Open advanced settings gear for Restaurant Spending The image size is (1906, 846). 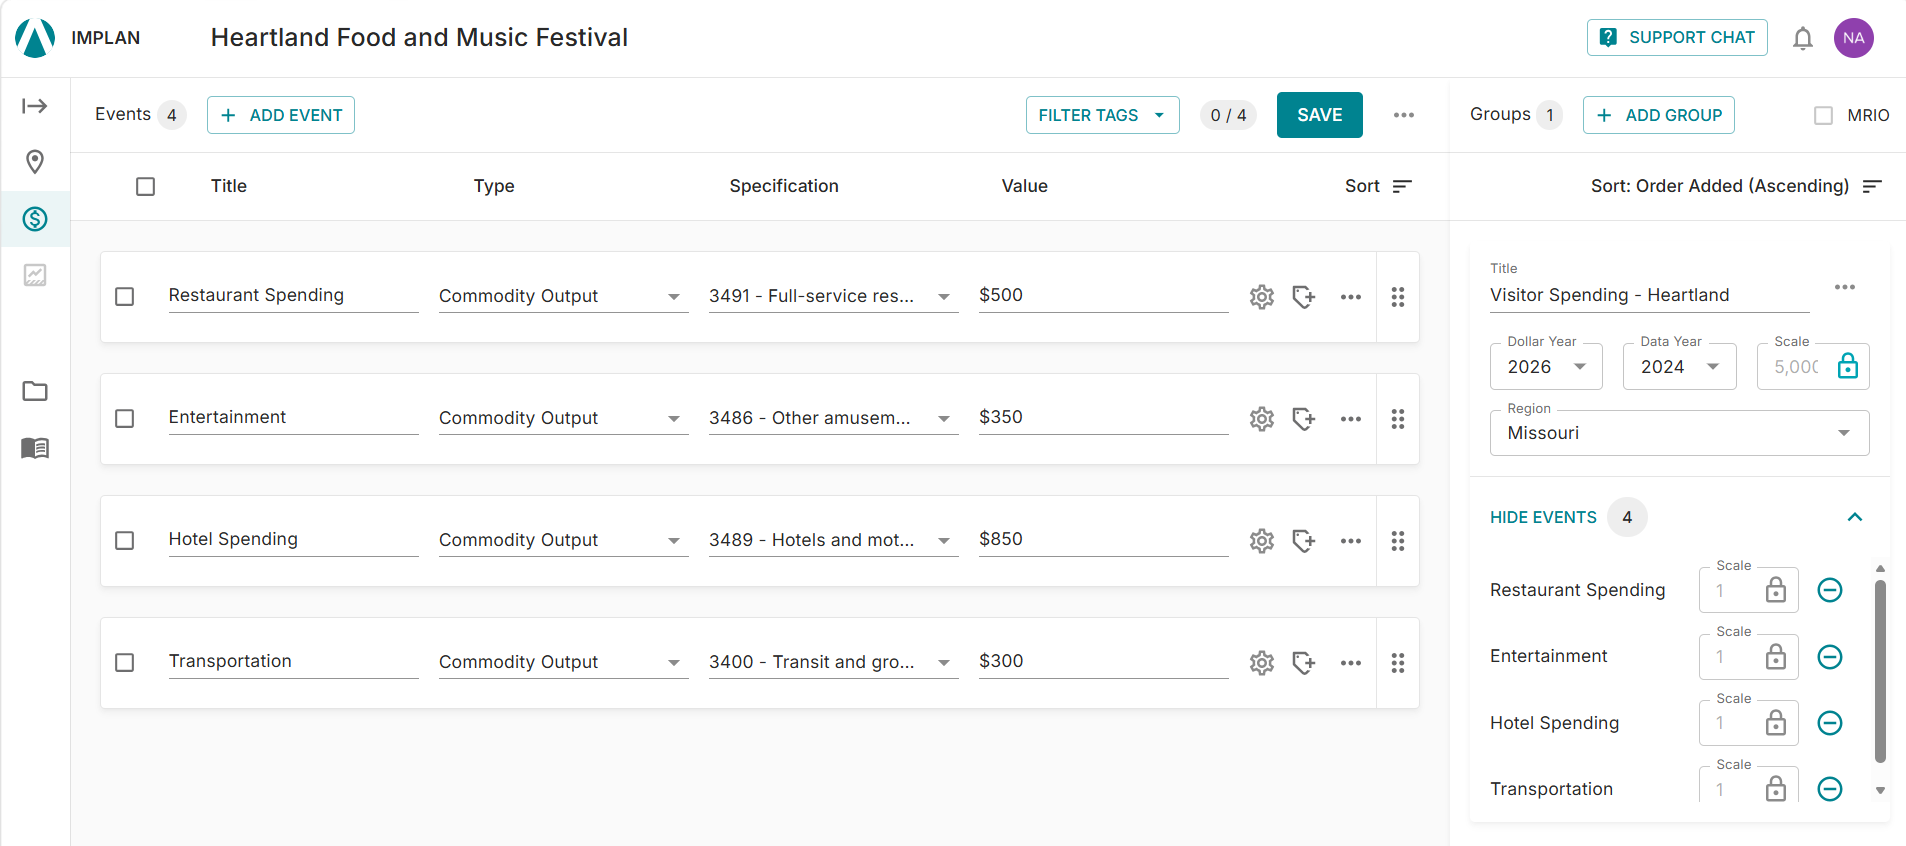1262,297
